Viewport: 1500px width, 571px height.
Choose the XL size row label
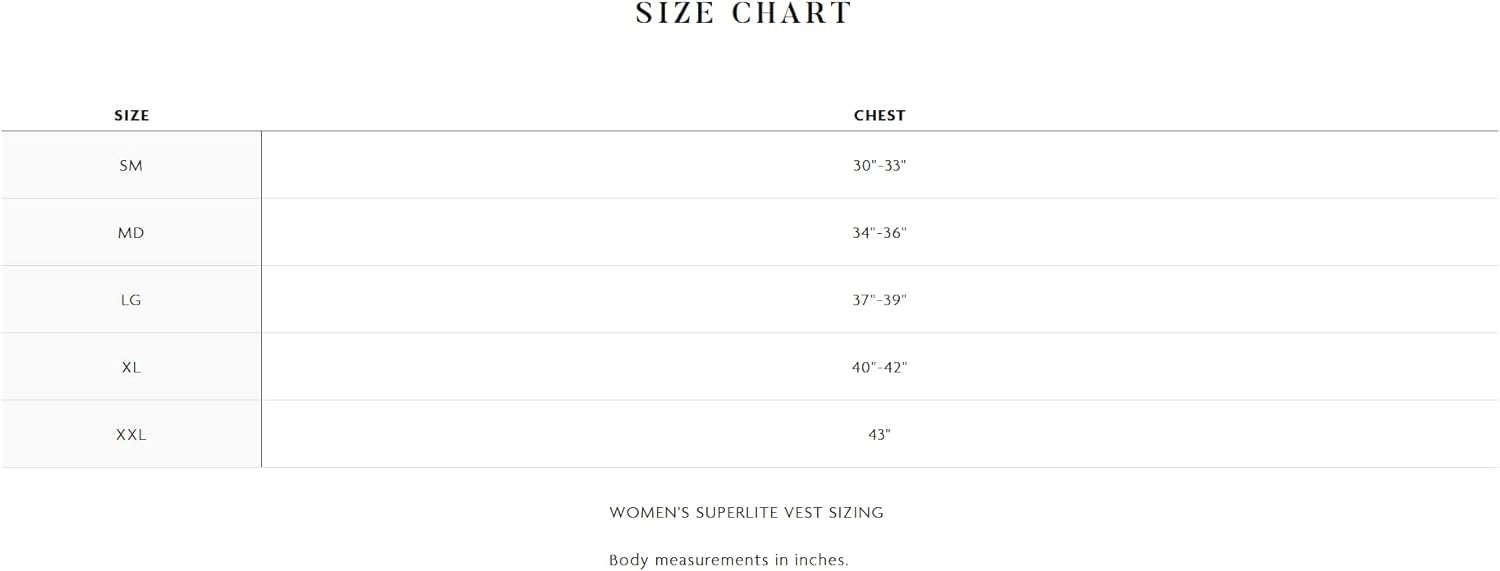coord(131,367)
